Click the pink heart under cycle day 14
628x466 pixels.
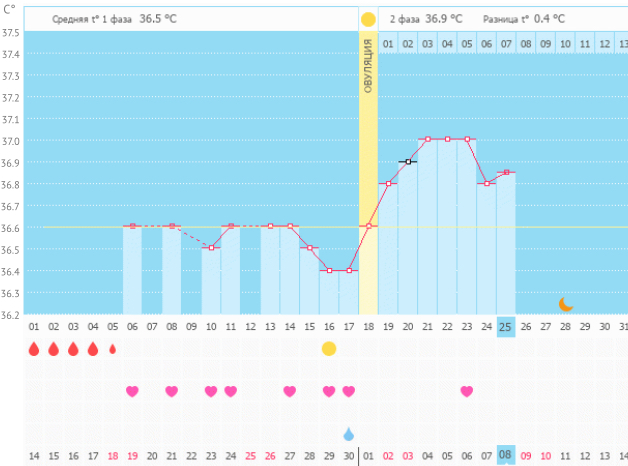pos(289,391)
